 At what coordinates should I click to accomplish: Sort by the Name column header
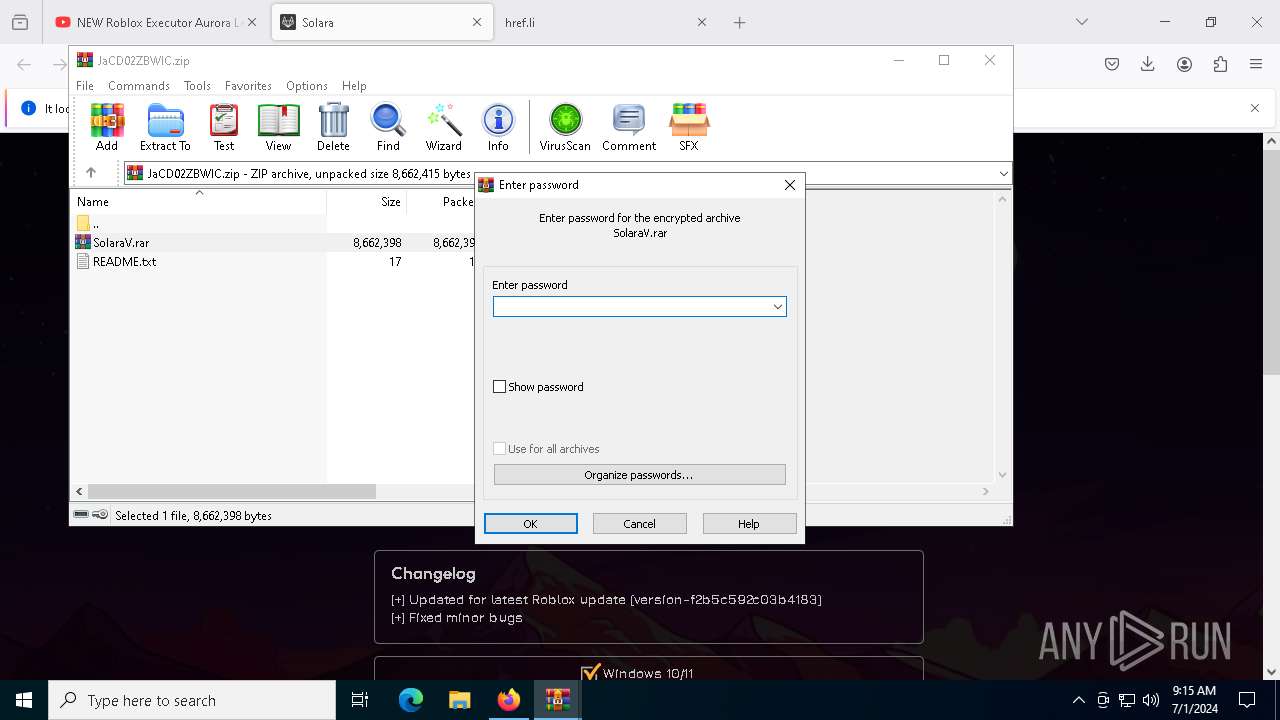pos(199,202)
